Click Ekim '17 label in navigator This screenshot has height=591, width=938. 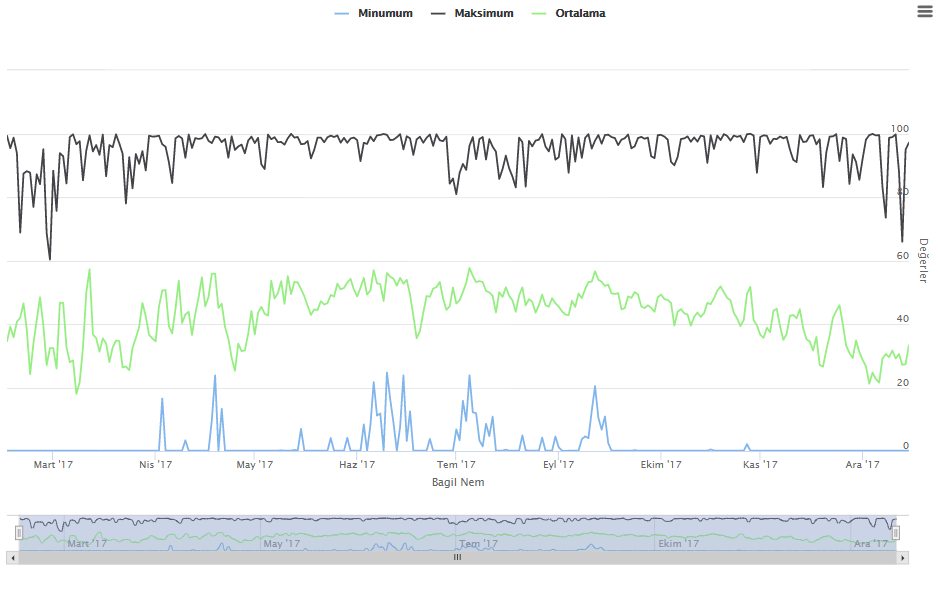[x=678, y=543]
